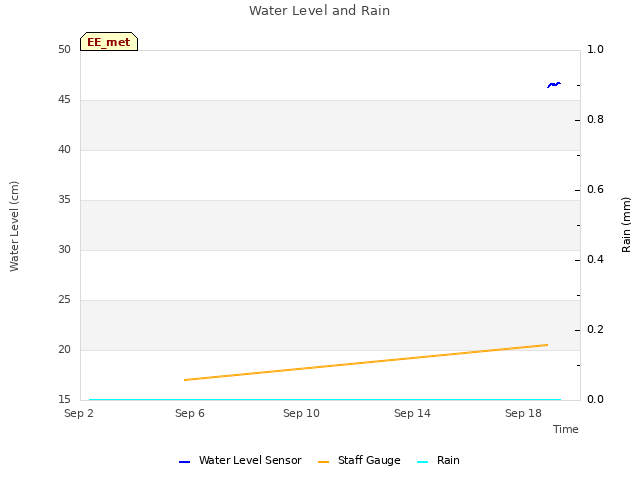640x480 pixels.
Task: Click the Rain (mm) axis title
Action: click(626, 225)
